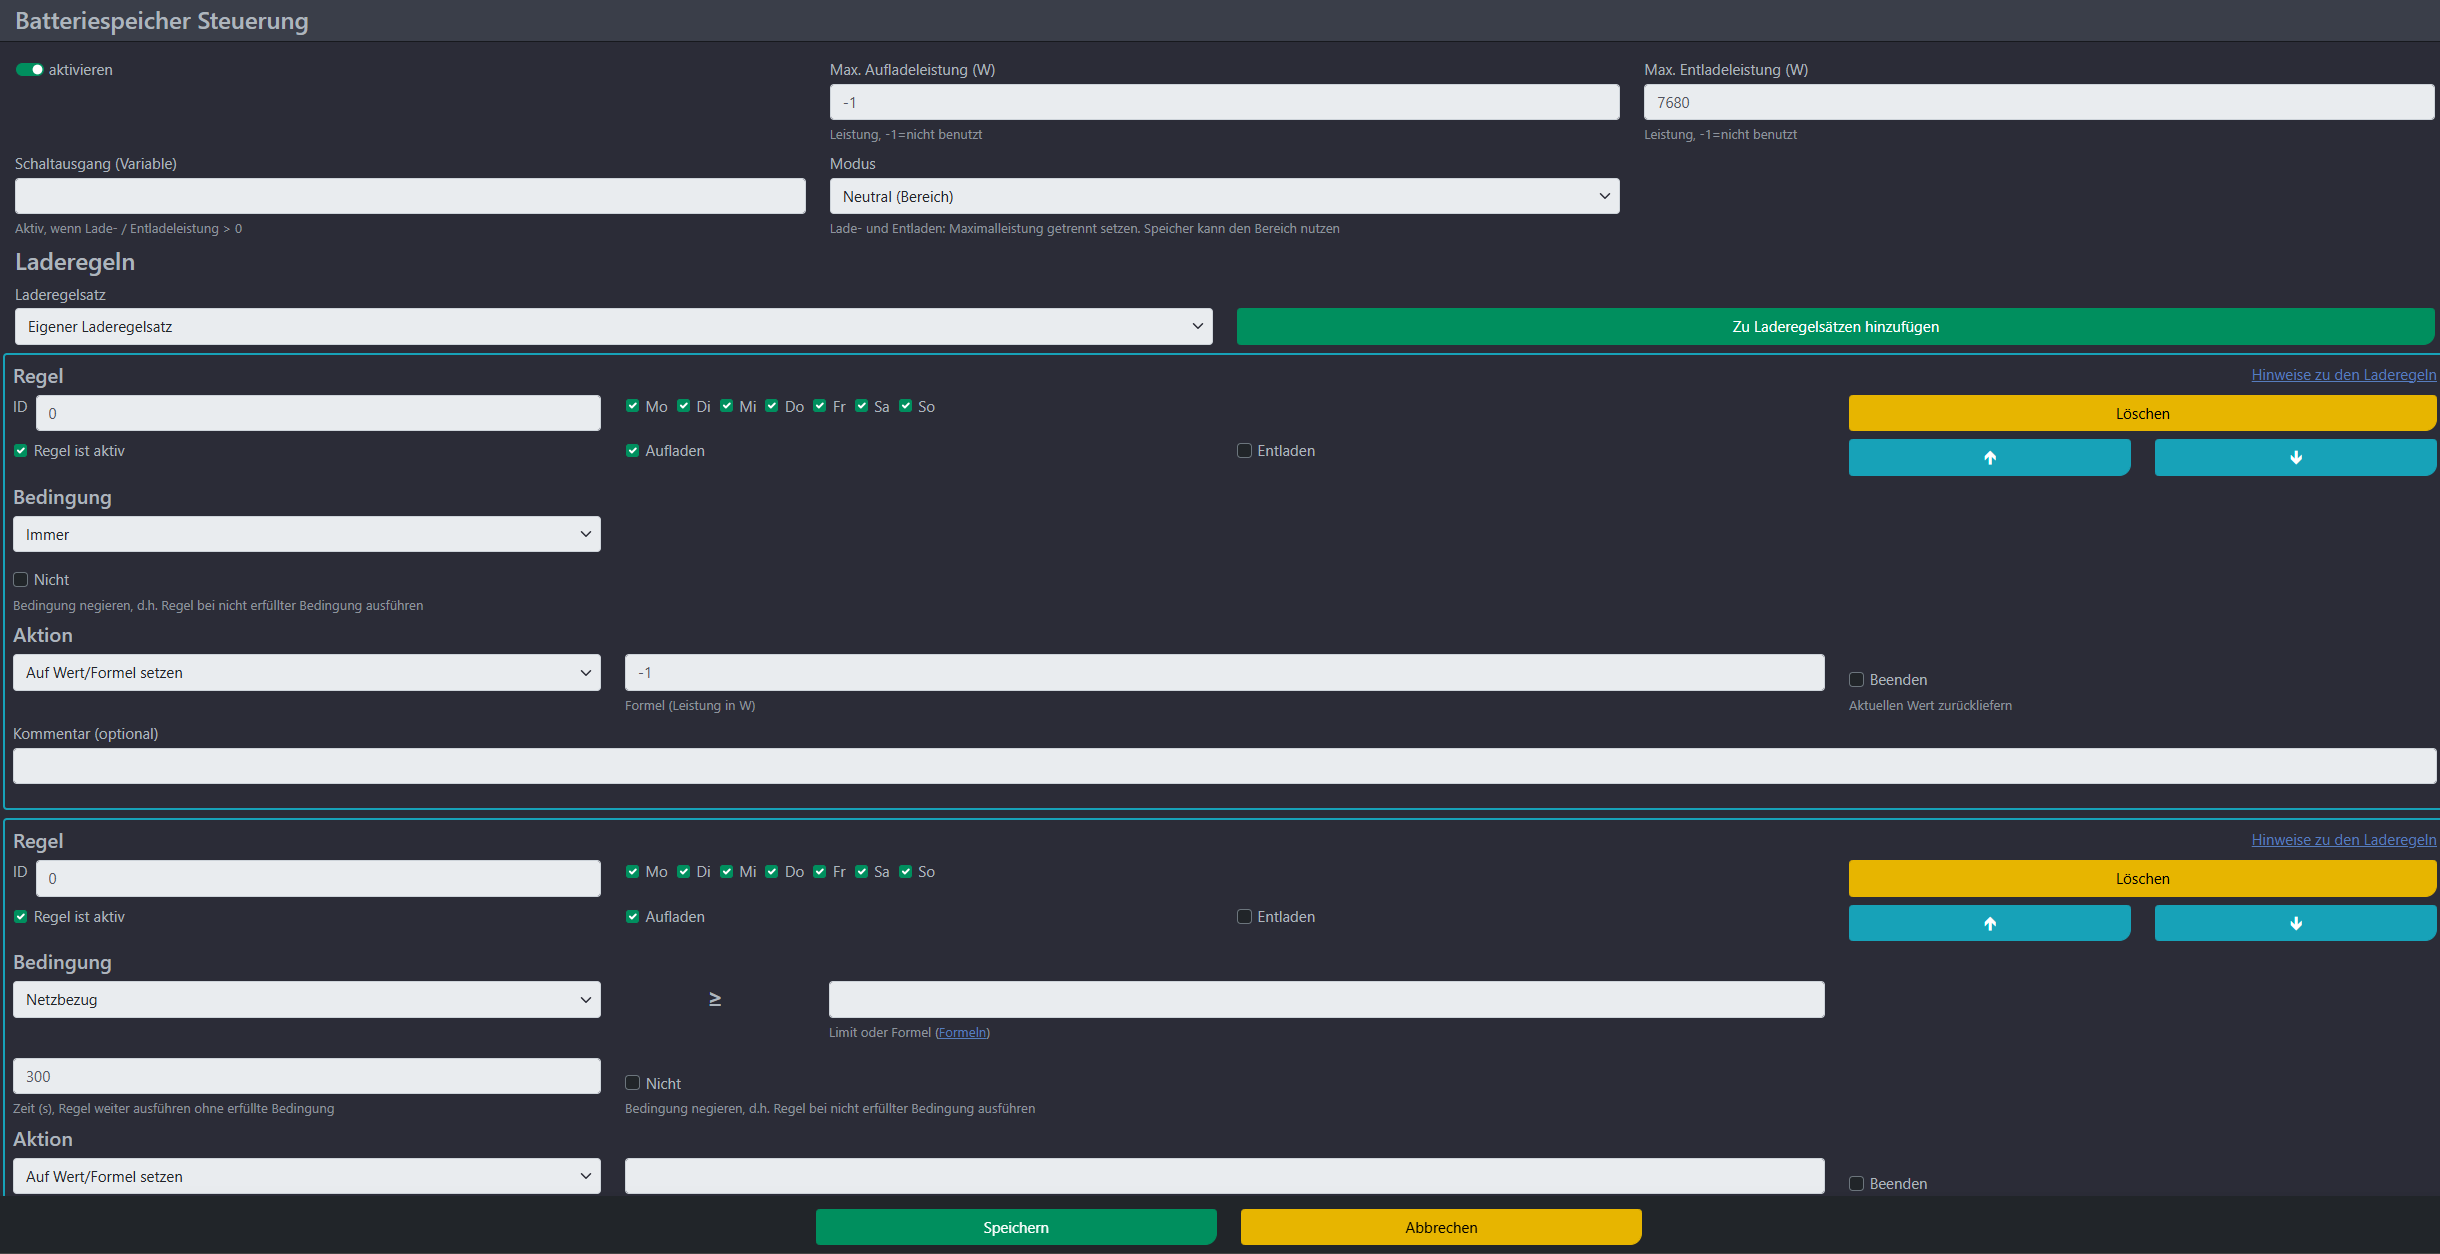Check Entladen in the first rule
The width and height of the screenshot is (2440, 1254).
[x=1244, y=451]
